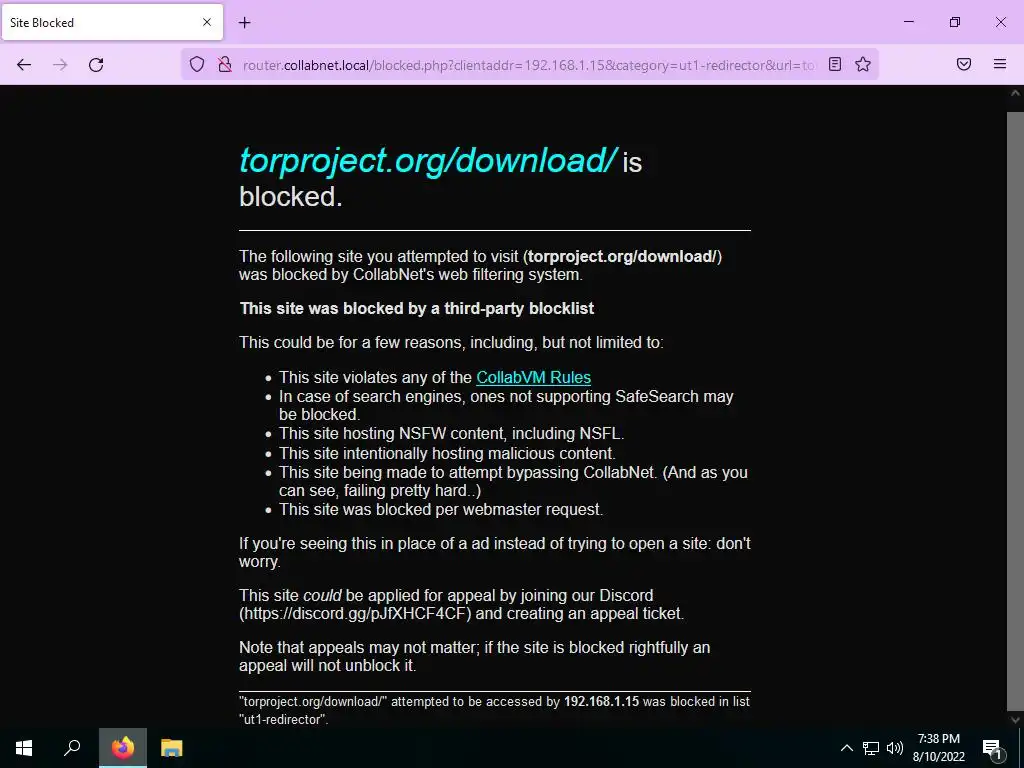The image size is (1024, 768).
Task: Select the Site Blocked tab
Action: [x=112, y=22]
